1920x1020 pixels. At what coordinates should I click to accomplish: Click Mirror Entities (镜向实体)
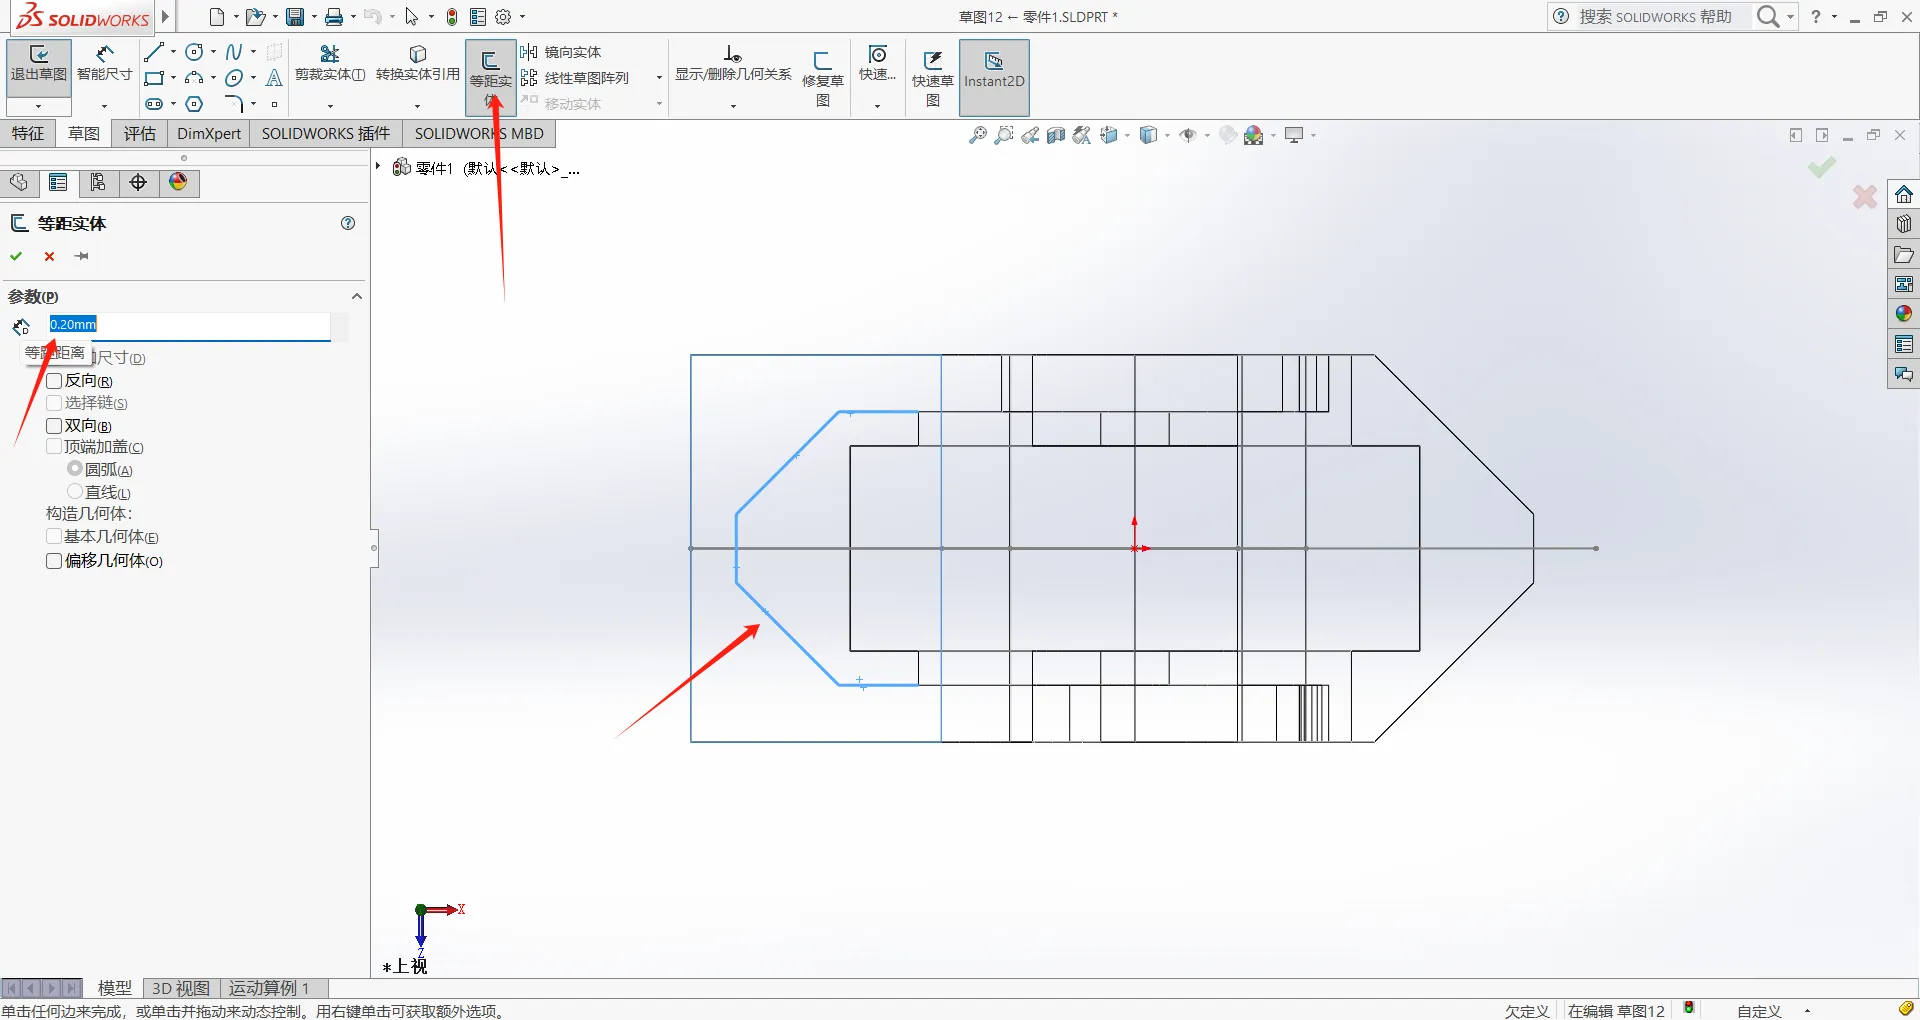point(561,52)
